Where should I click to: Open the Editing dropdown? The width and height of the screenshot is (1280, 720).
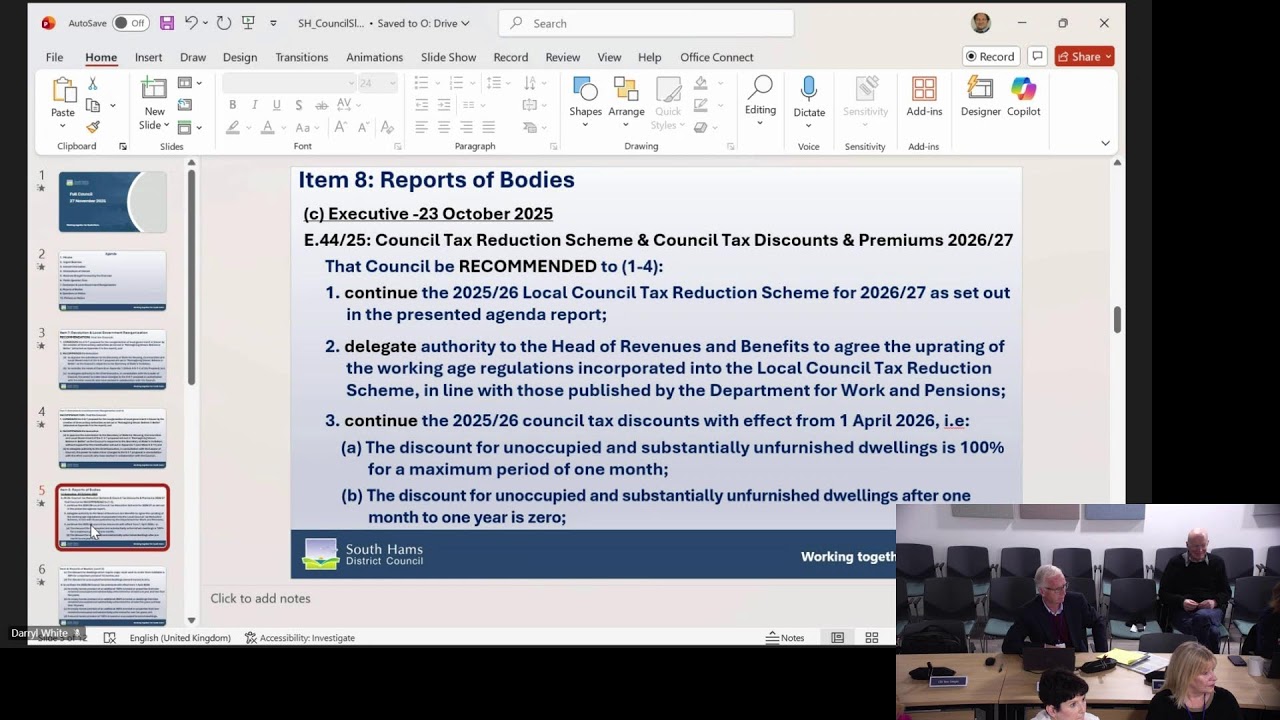pyautogui.click(x=760, y=100)
